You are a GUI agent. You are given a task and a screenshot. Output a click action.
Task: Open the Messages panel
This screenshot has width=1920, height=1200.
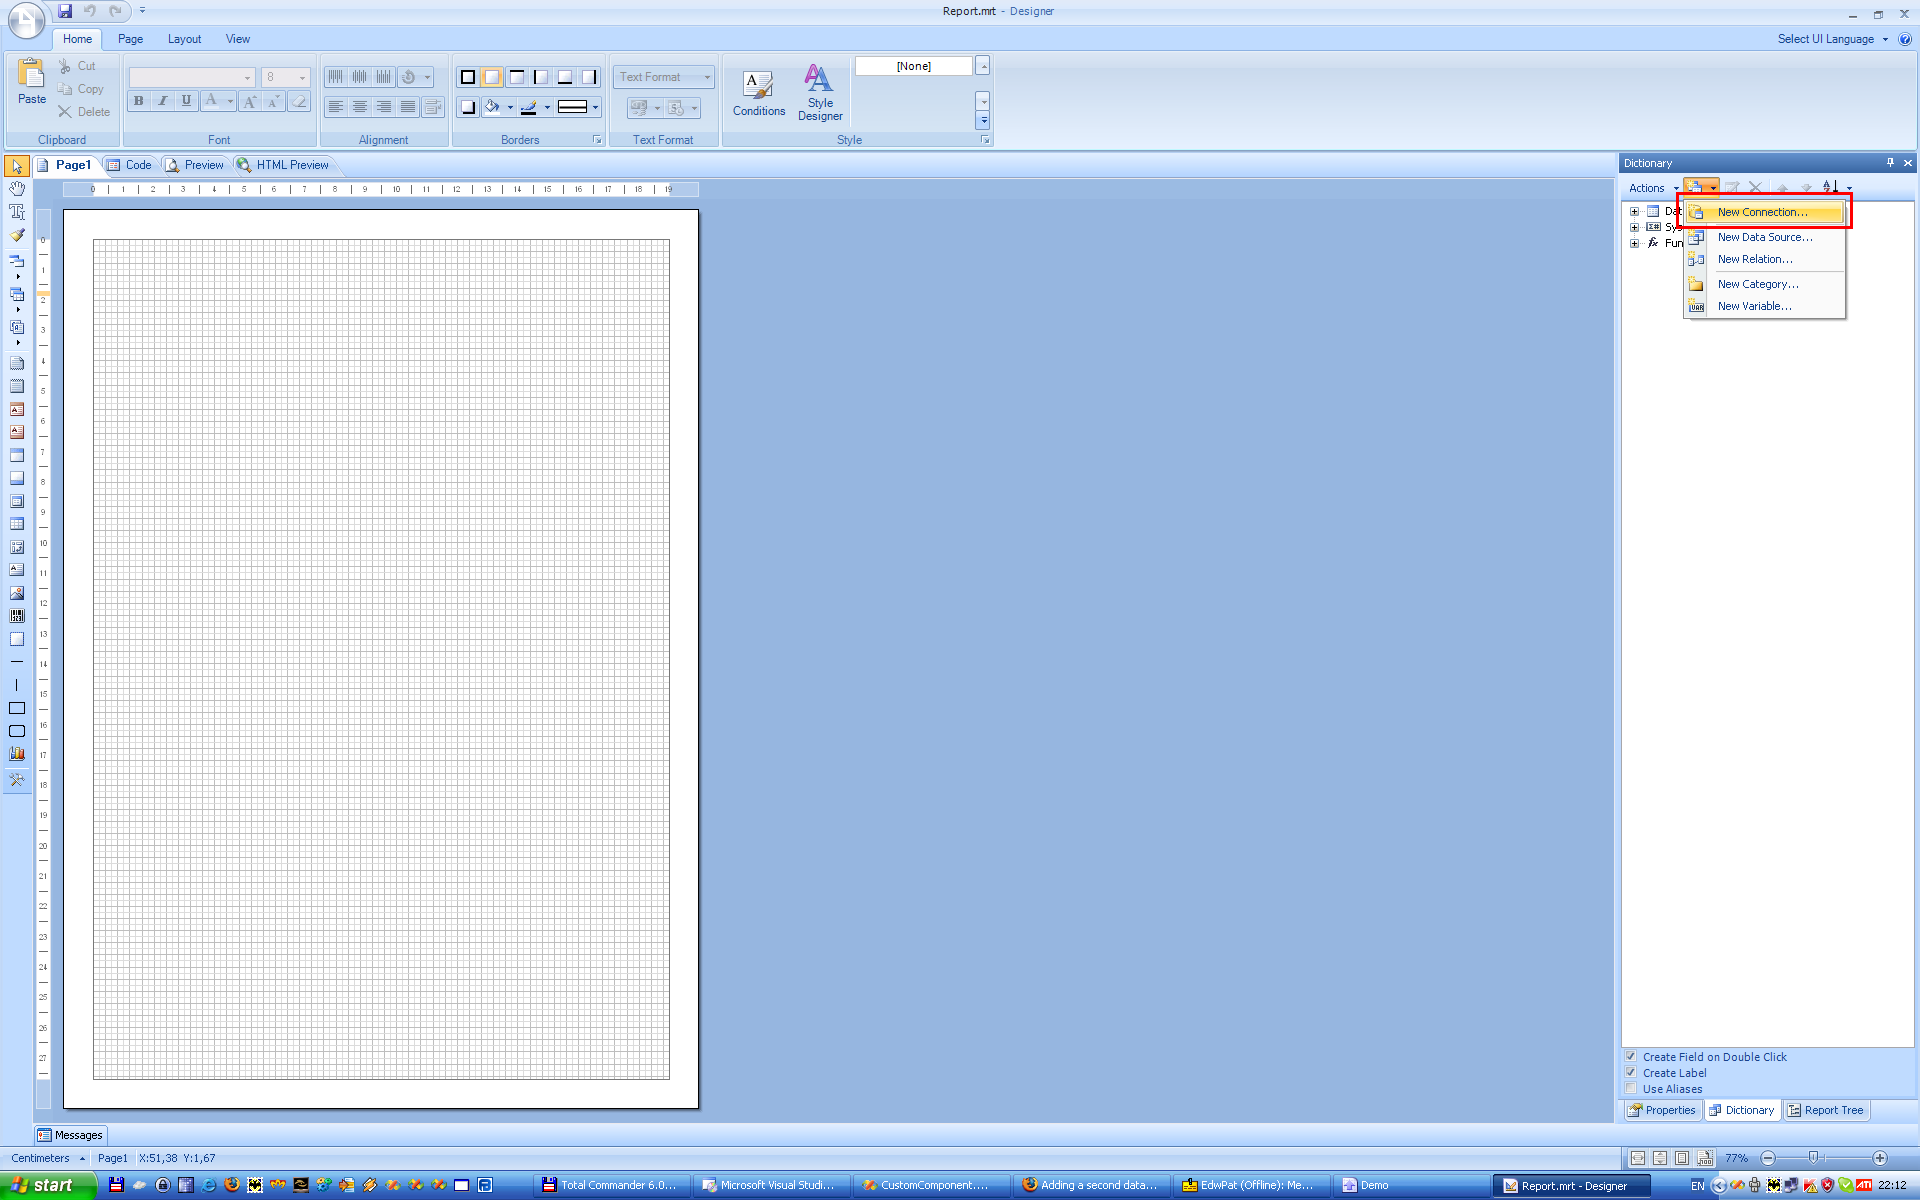tap(70, 1135)
